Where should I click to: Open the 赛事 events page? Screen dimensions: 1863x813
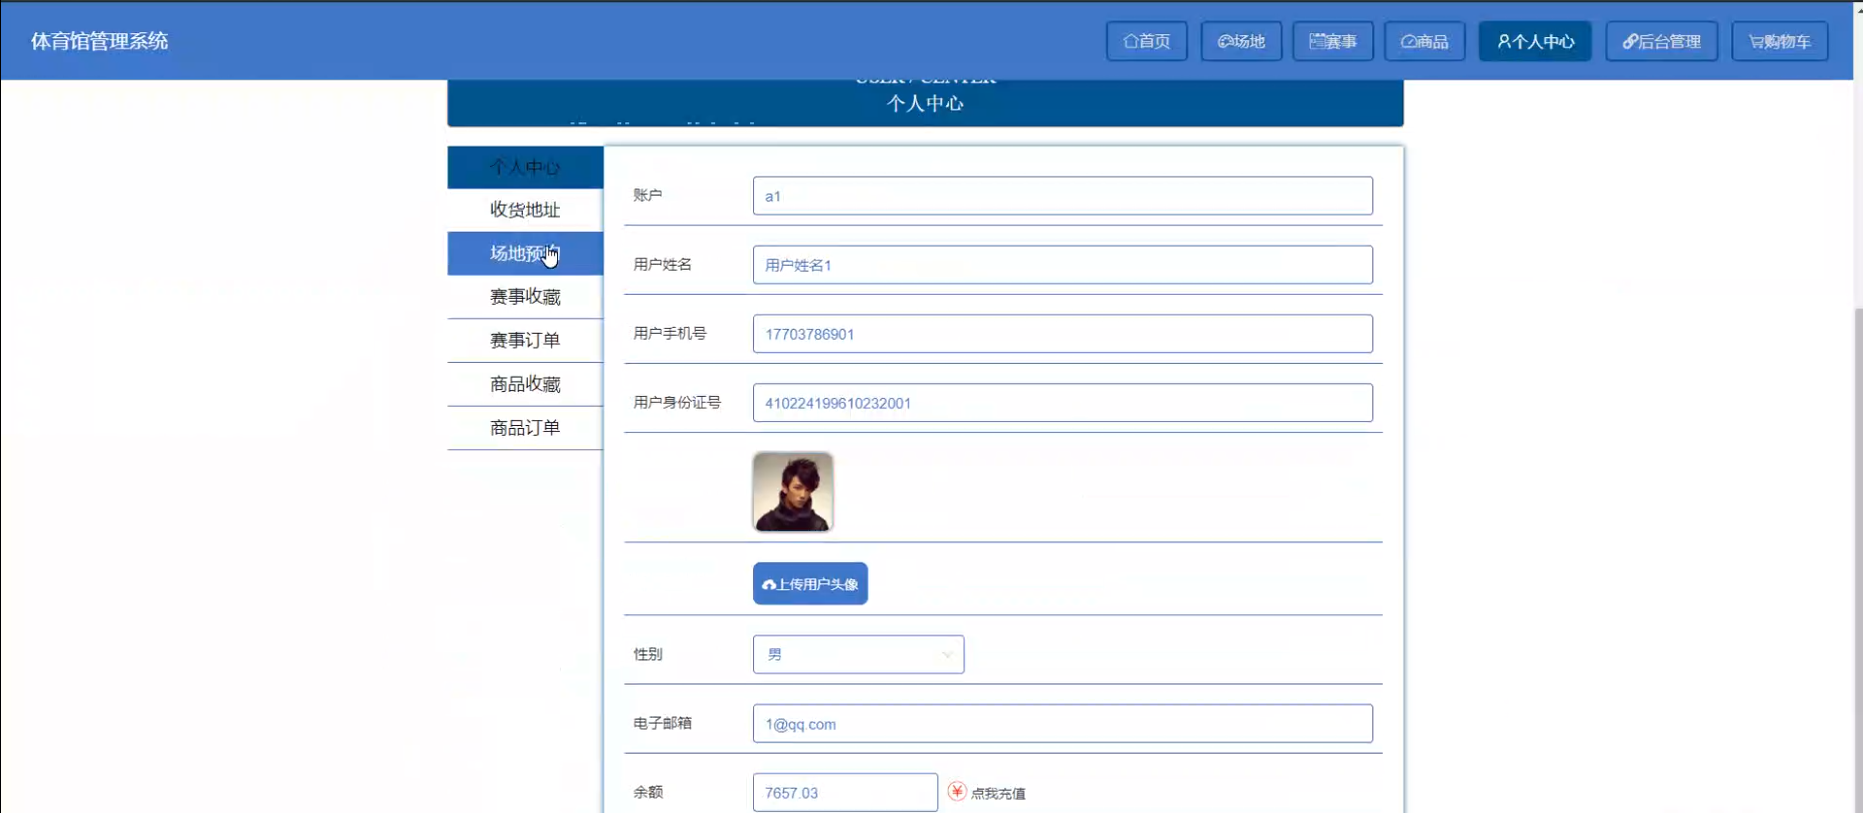tap(1333, 41)
